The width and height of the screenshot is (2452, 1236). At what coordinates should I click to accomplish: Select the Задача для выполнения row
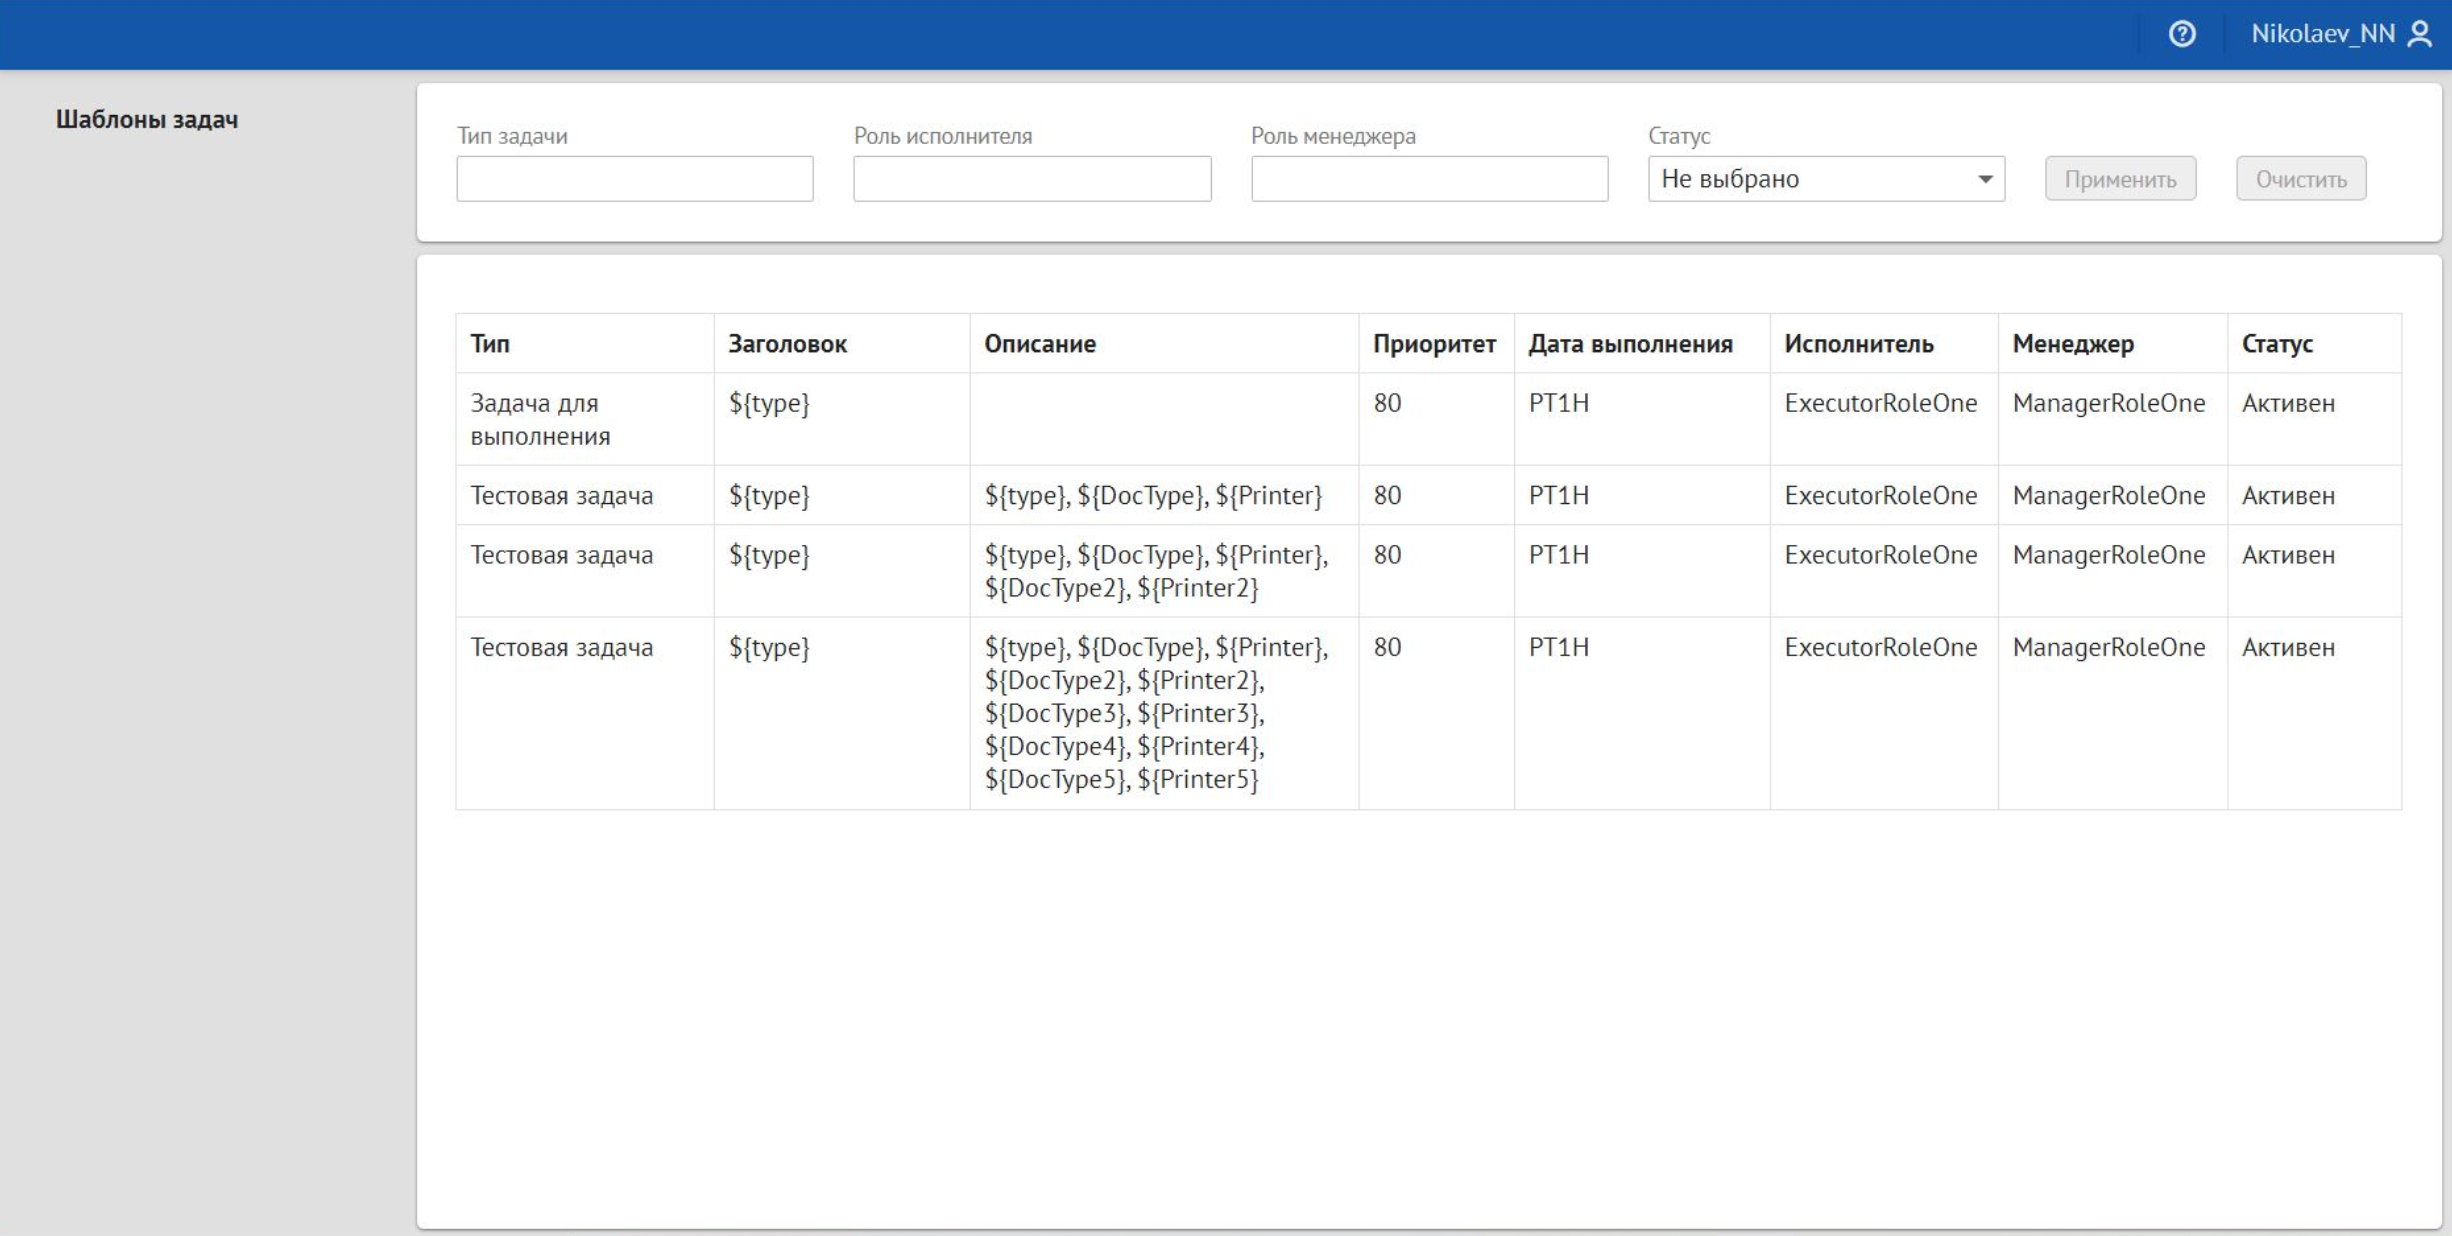(x=540, y=419)
